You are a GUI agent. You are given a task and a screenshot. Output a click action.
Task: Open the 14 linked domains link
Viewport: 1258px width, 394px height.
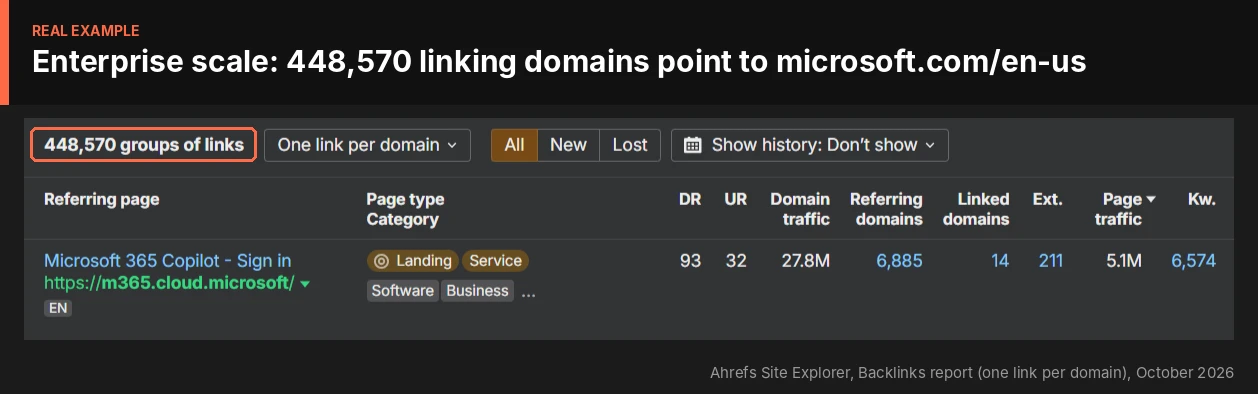pos(1000,261)
